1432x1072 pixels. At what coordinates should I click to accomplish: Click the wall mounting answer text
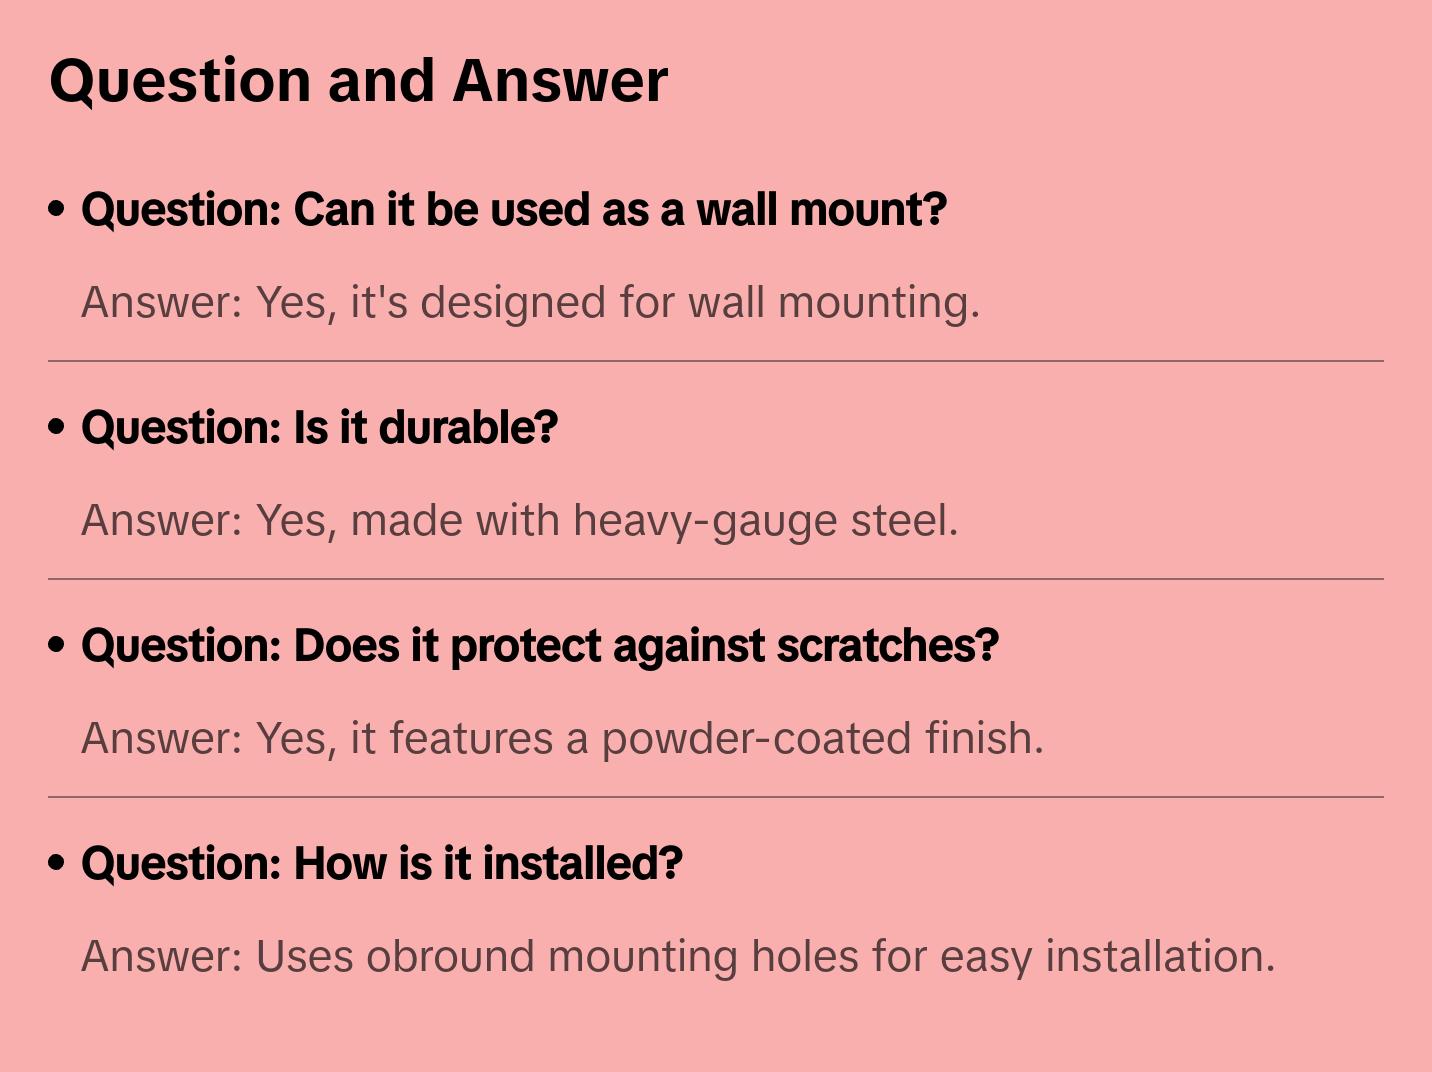tap(530, 303)
